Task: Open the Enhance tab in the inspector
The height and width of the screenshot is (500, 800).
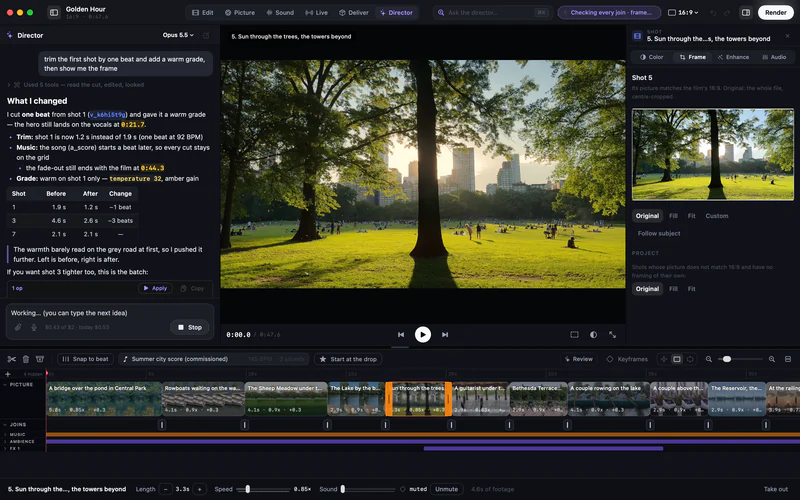Action: point(733,57)
